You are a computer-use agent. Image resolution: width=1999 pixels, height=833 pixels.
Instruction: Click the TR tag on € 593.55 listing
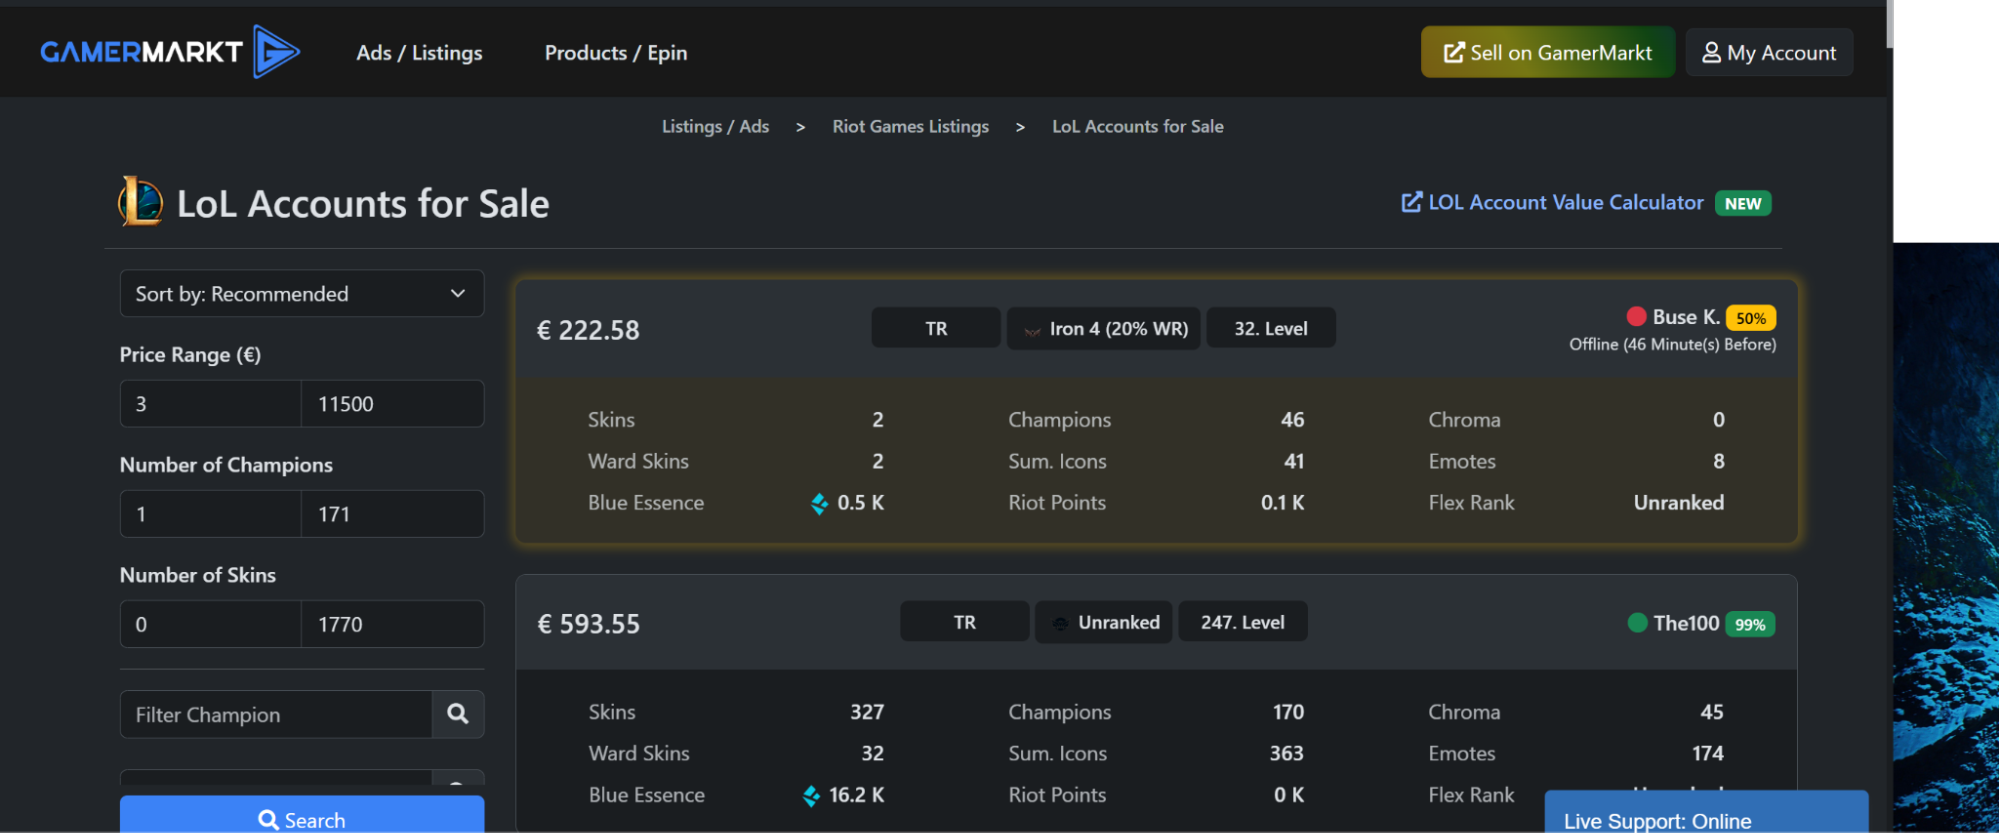pos(965,622)
